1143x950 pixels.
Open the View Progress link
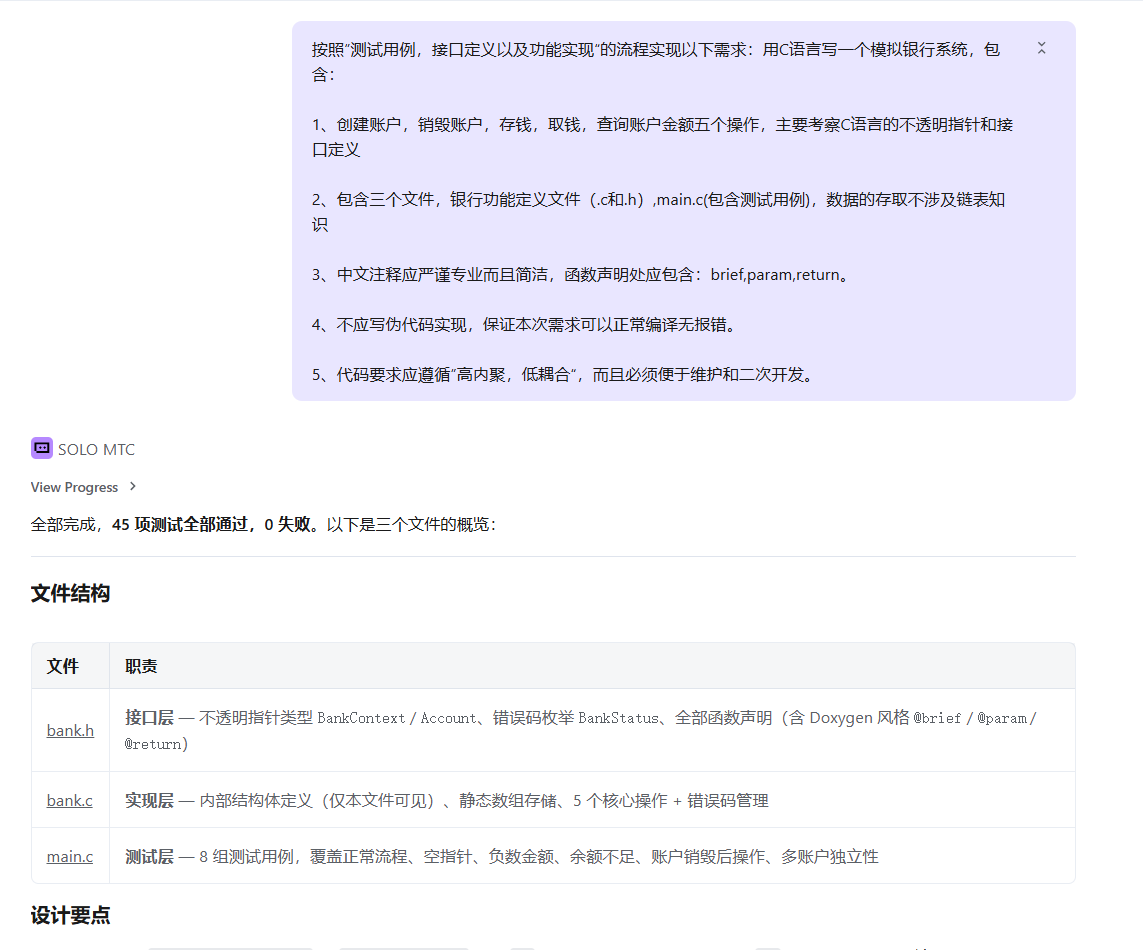(x=74, y=487)
